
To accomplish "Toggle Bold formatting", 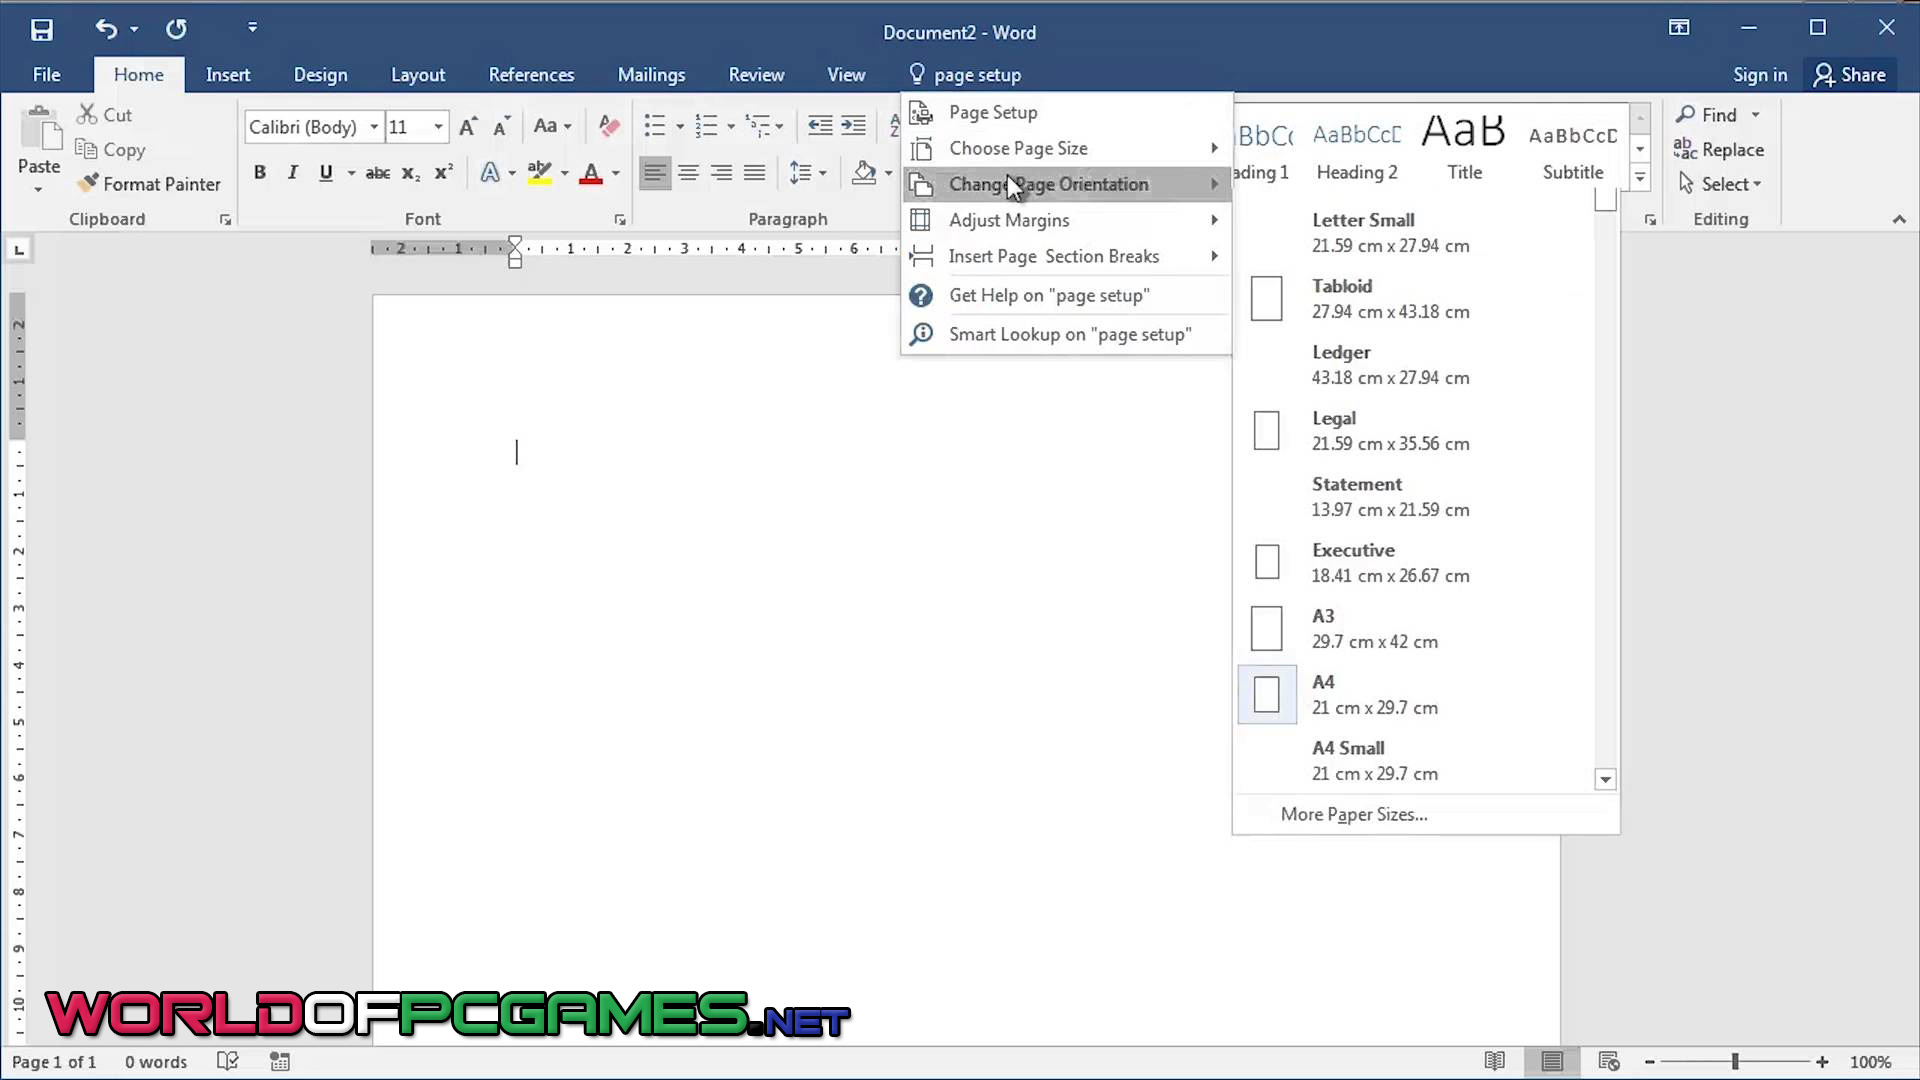I will pyautogui.click(x=260, y=173).
